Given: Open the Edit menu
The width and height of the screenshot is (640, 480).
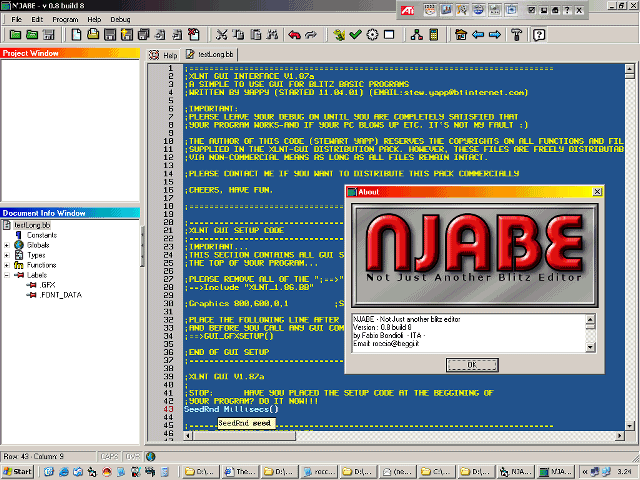Looking at the screenshot, I should click(x=37, y=19).
